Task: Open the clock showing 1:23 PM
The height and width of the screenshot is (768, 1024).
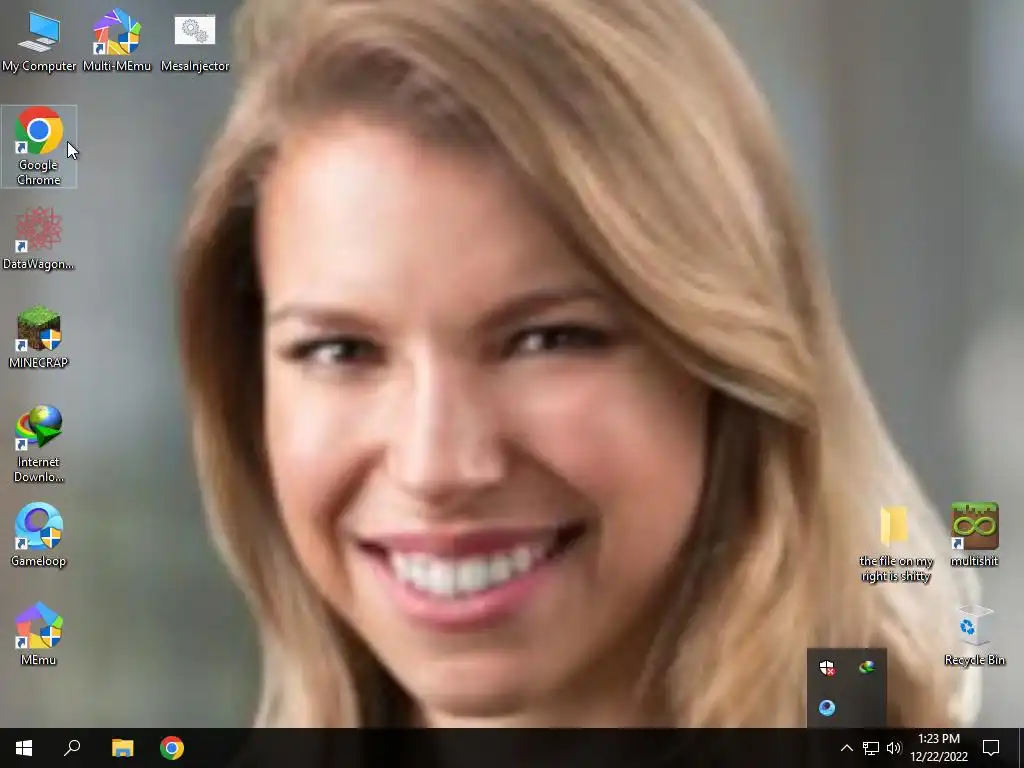Action: pyautogui.click(x=939, y=748)
